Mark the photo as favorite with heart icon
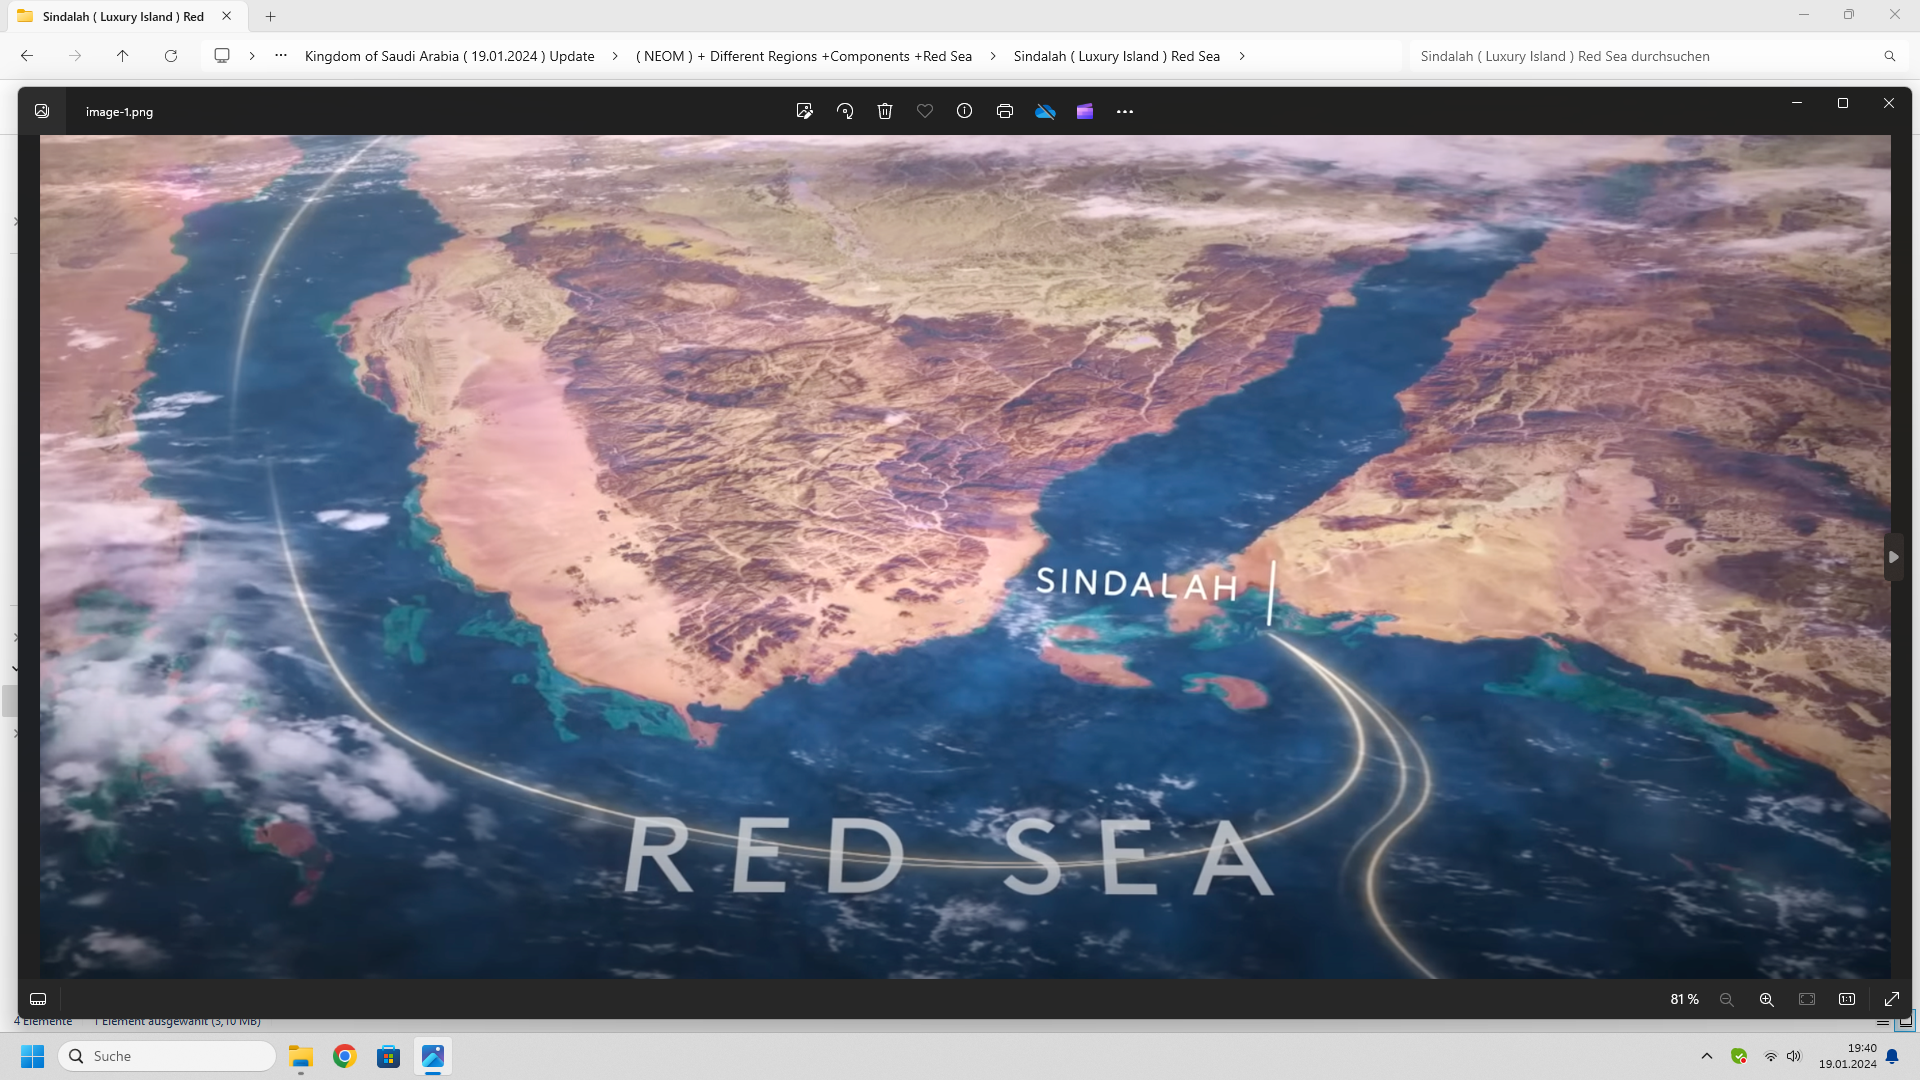The image size is (1920, 1080). 925,111
